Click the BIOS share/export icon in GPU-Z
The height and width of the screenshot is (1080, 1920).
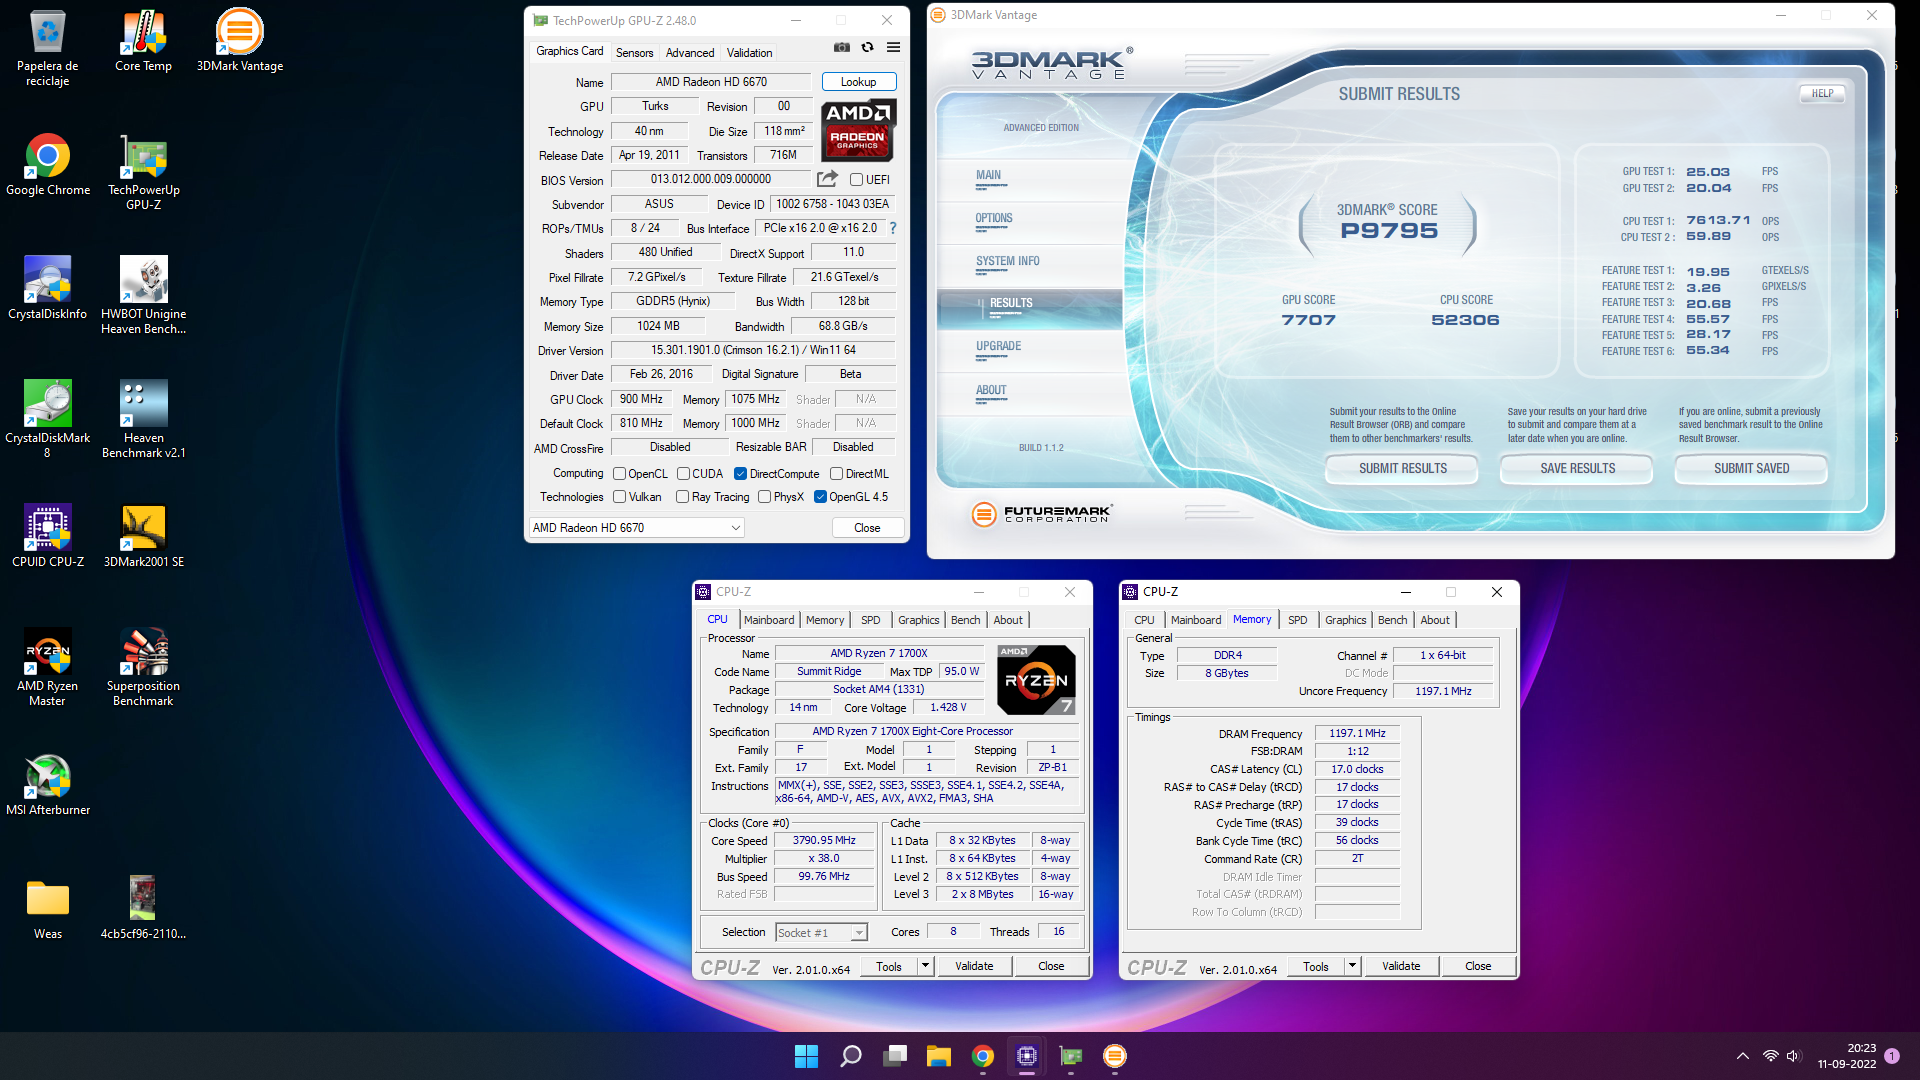point(827,179)
